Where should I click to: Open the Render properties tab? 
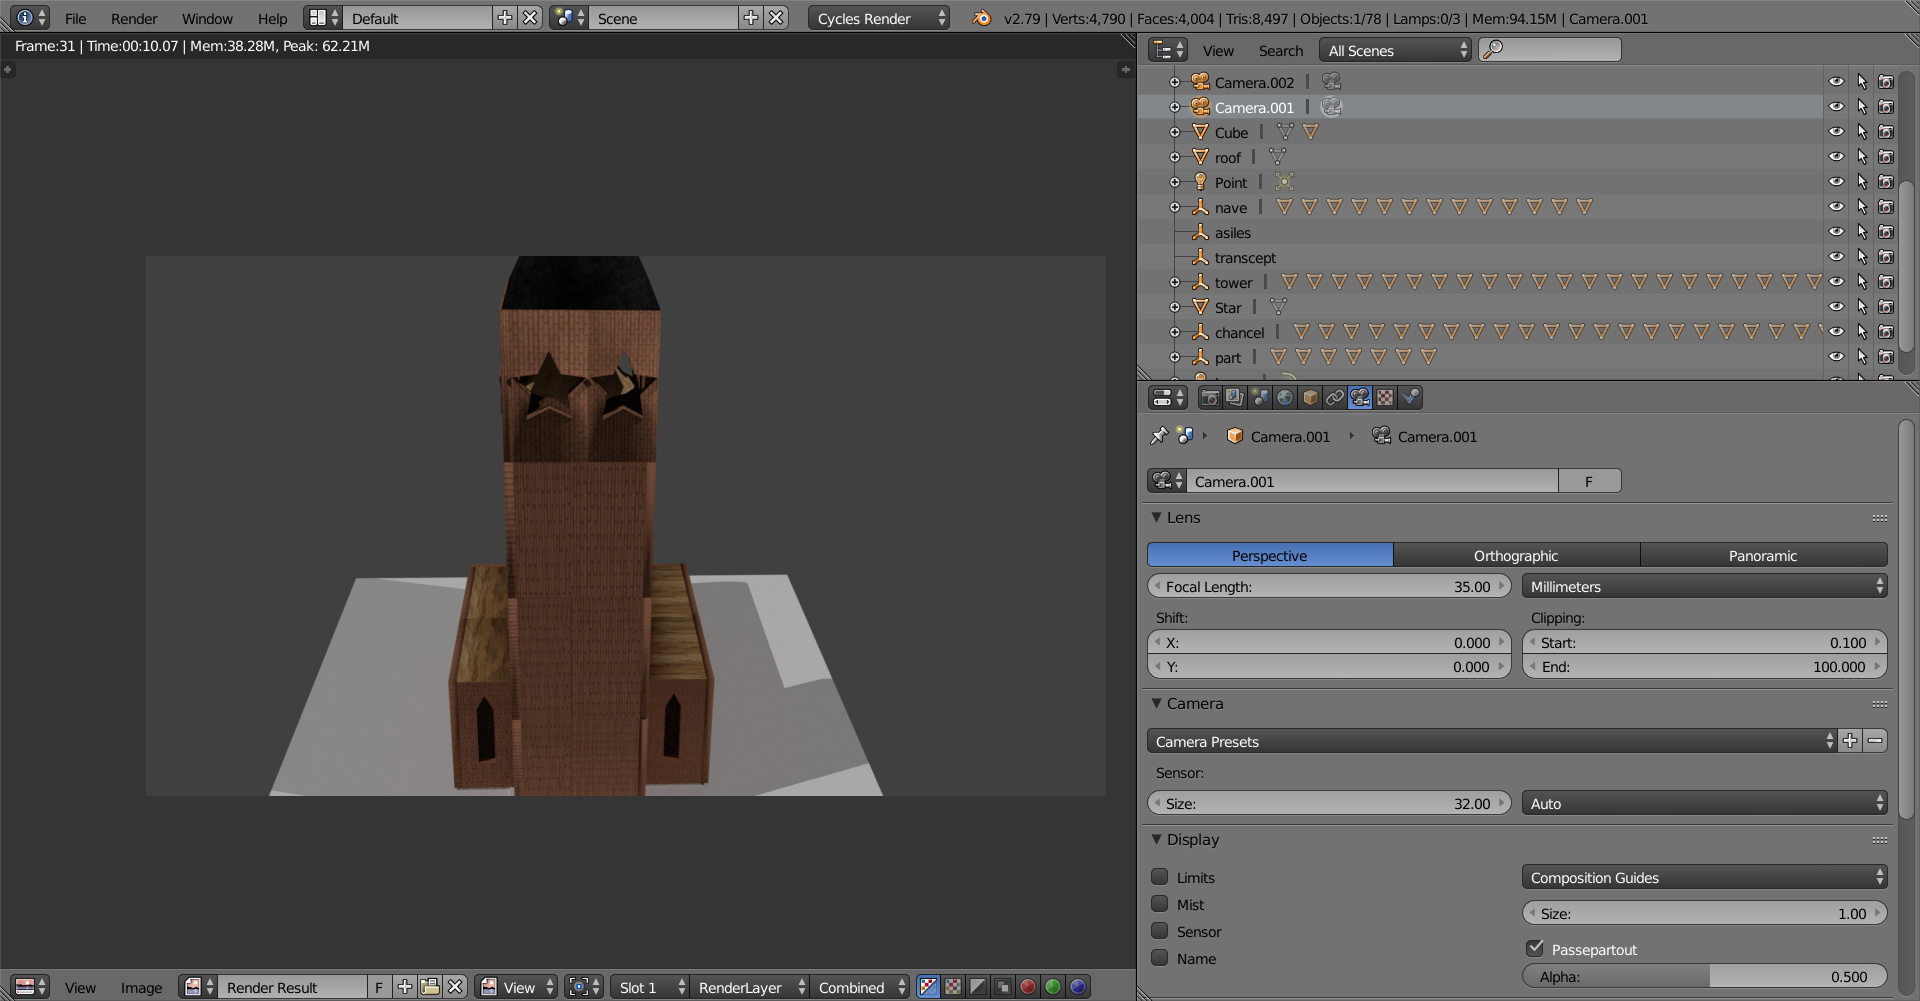pyautogui.click(x=1210, y=398)
